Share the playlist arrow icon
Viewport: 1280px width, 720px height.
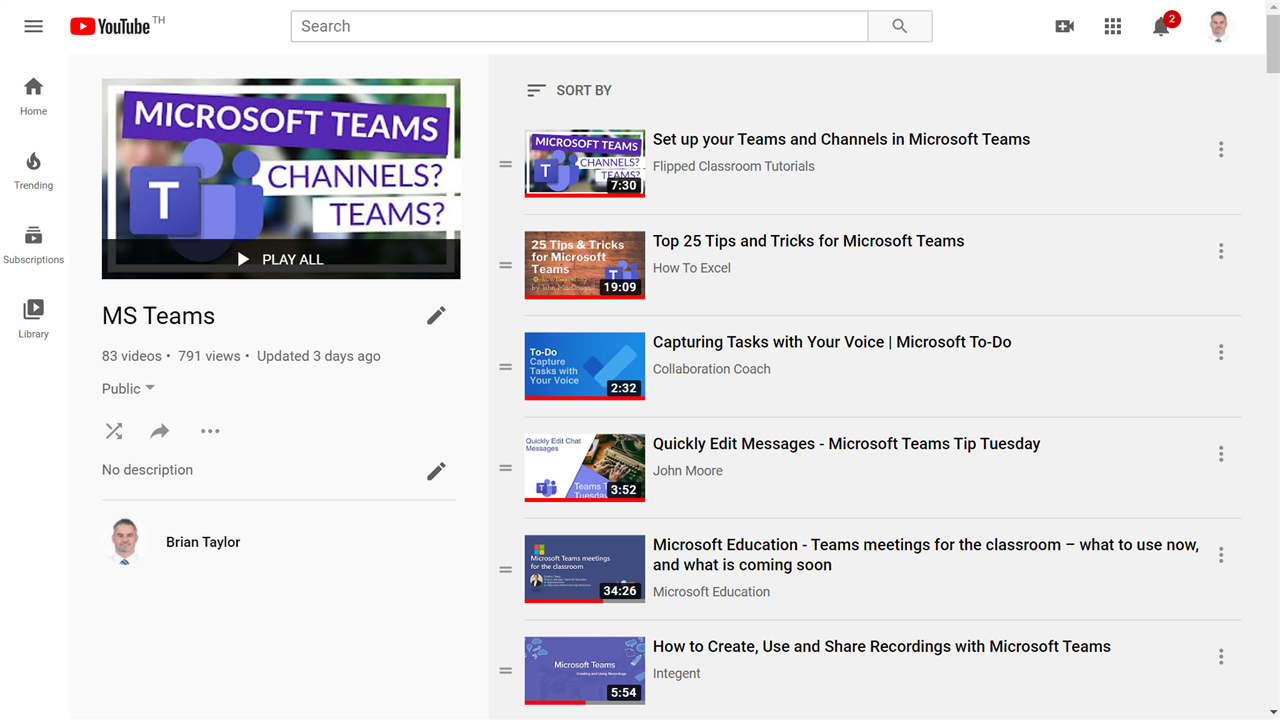coord(160,431)
